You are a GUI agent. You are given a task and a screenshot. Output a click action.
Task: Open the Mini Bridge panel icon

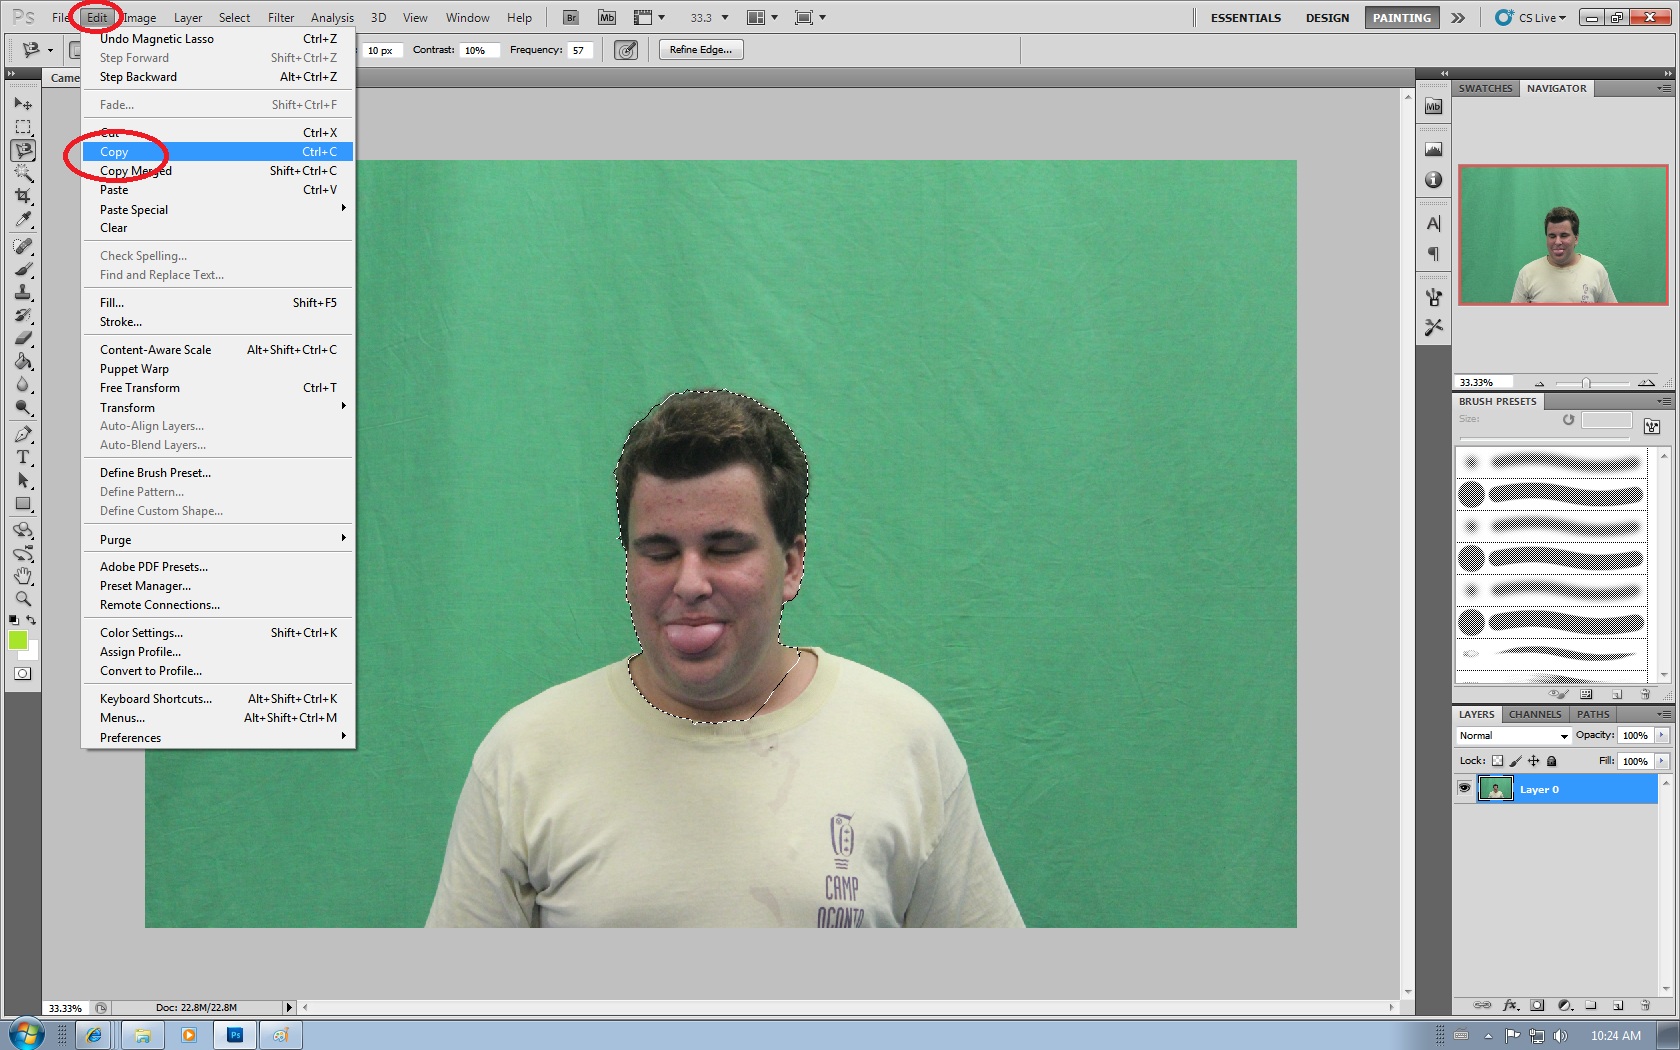(1433, 106)
